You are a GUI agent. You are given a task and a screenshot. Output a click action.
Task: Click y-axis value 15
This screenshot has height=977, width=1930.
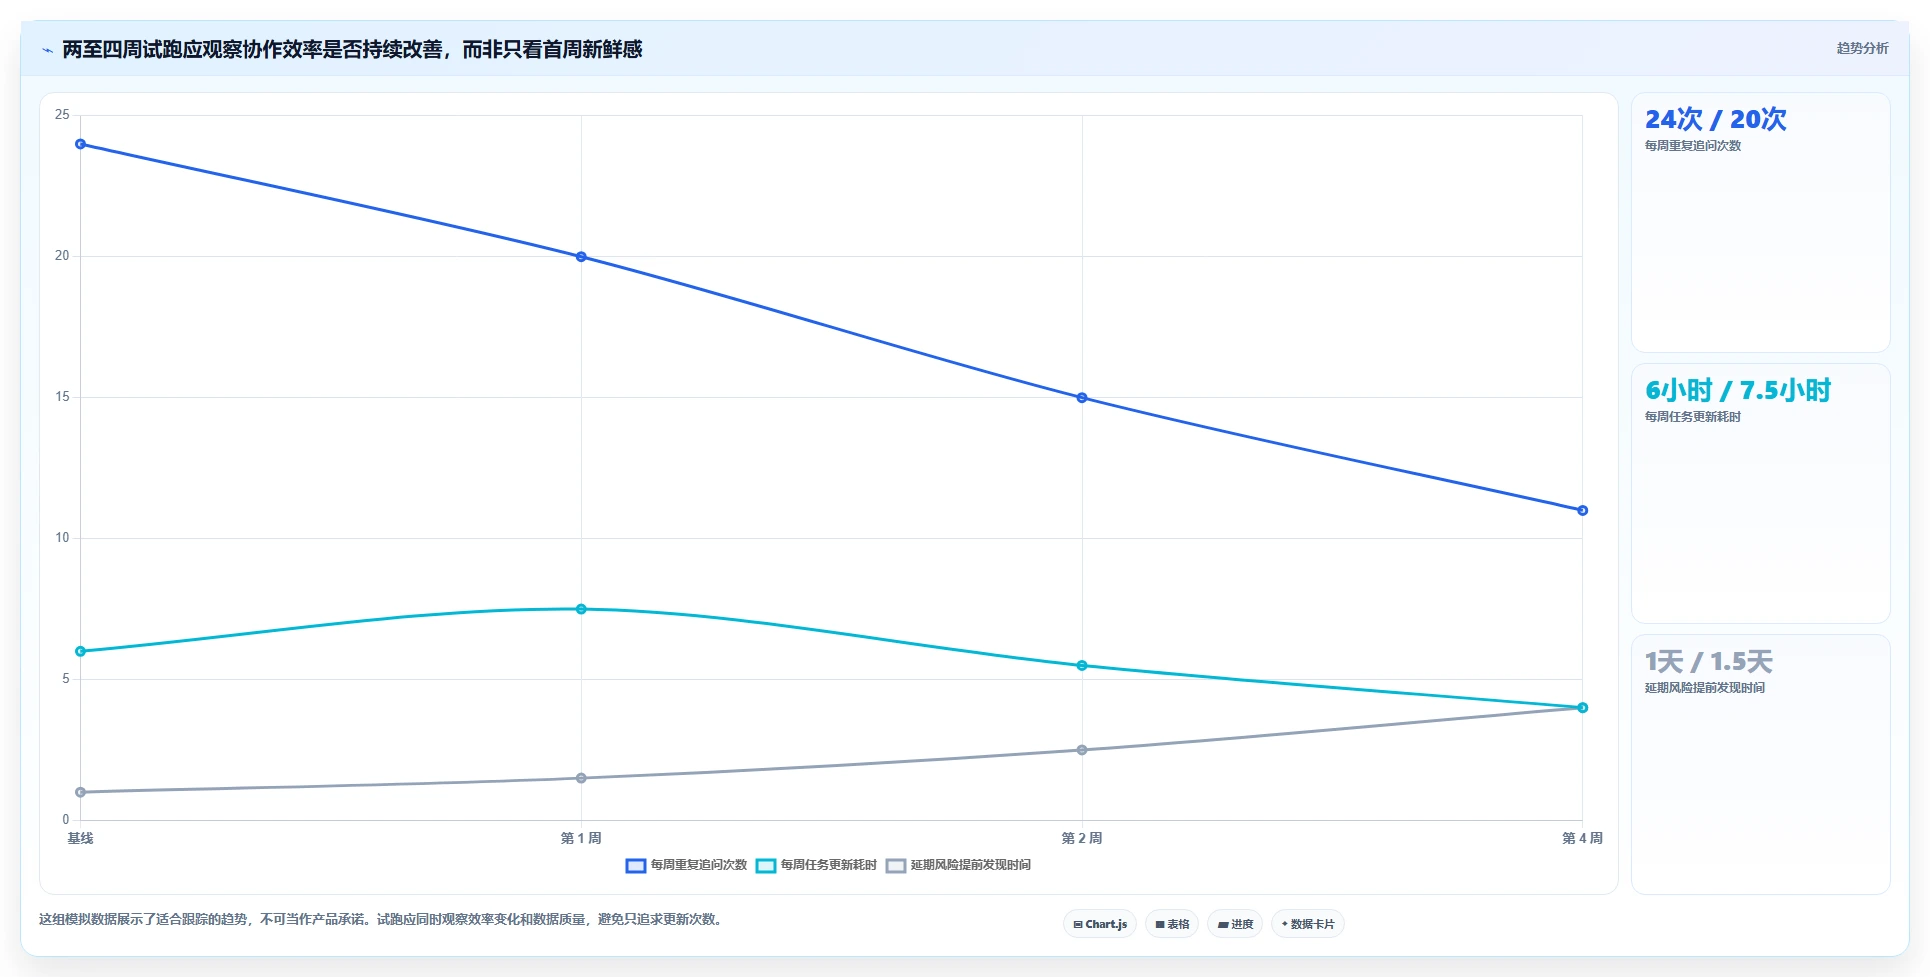click(62, 397)
